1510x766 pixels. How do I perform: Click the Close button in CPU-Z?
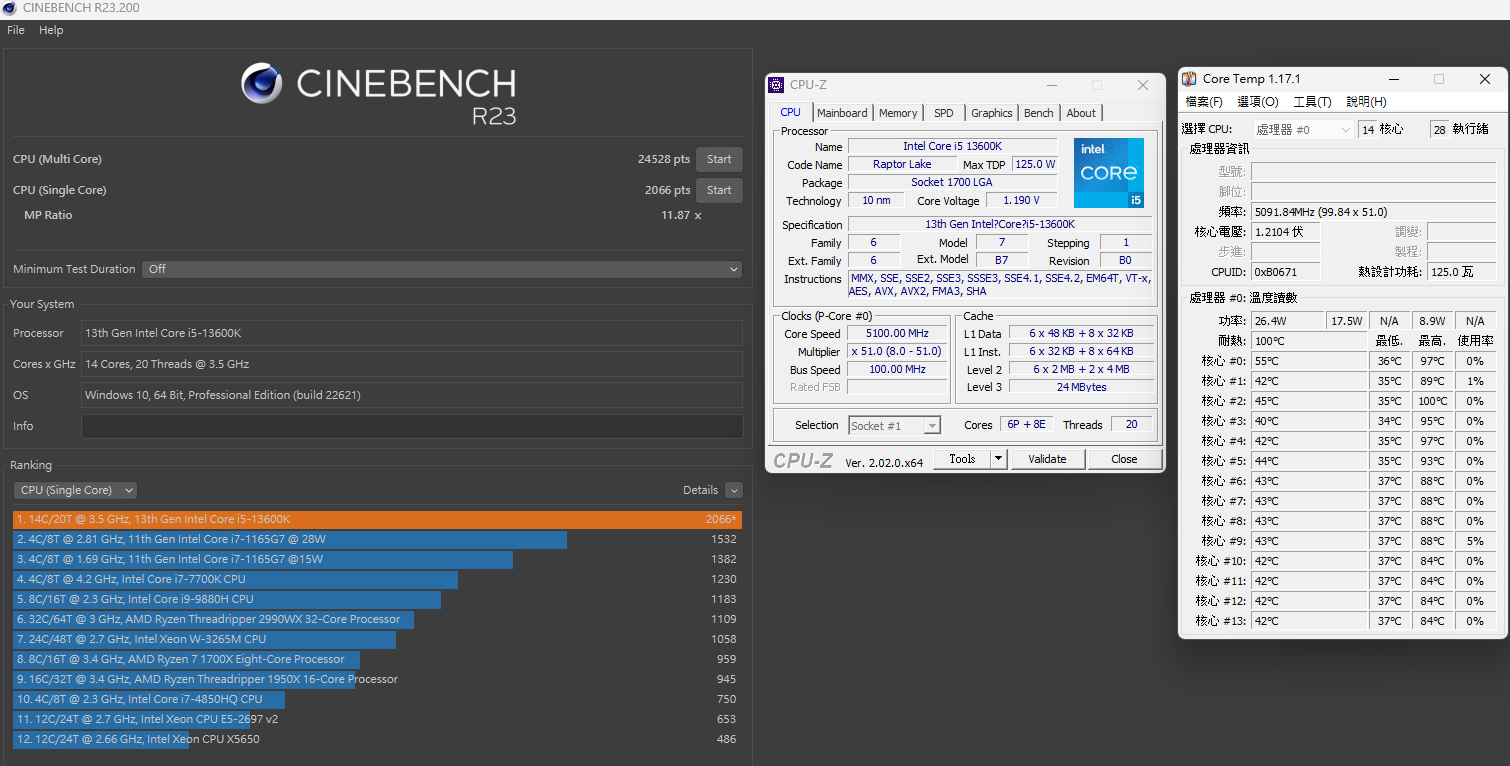tap(1124, 459)
